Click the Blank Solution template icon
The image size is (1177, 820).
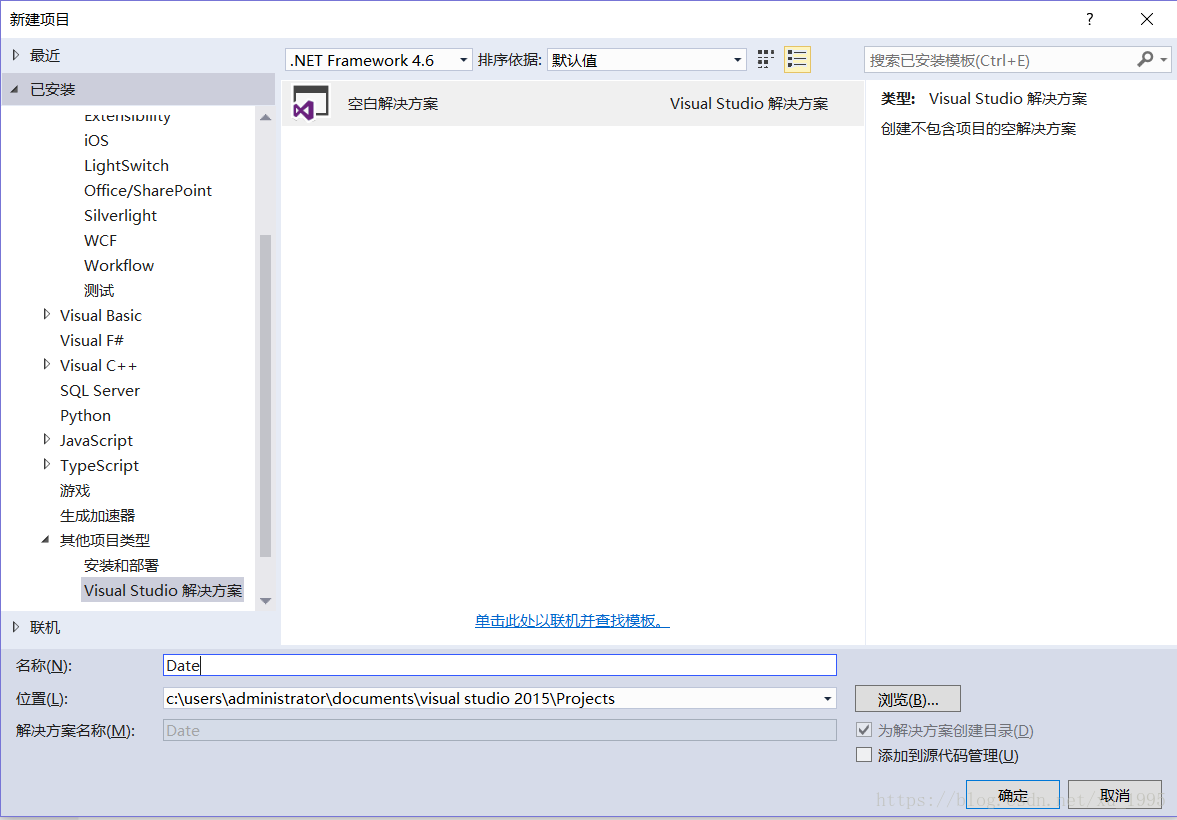click(311, 104)
